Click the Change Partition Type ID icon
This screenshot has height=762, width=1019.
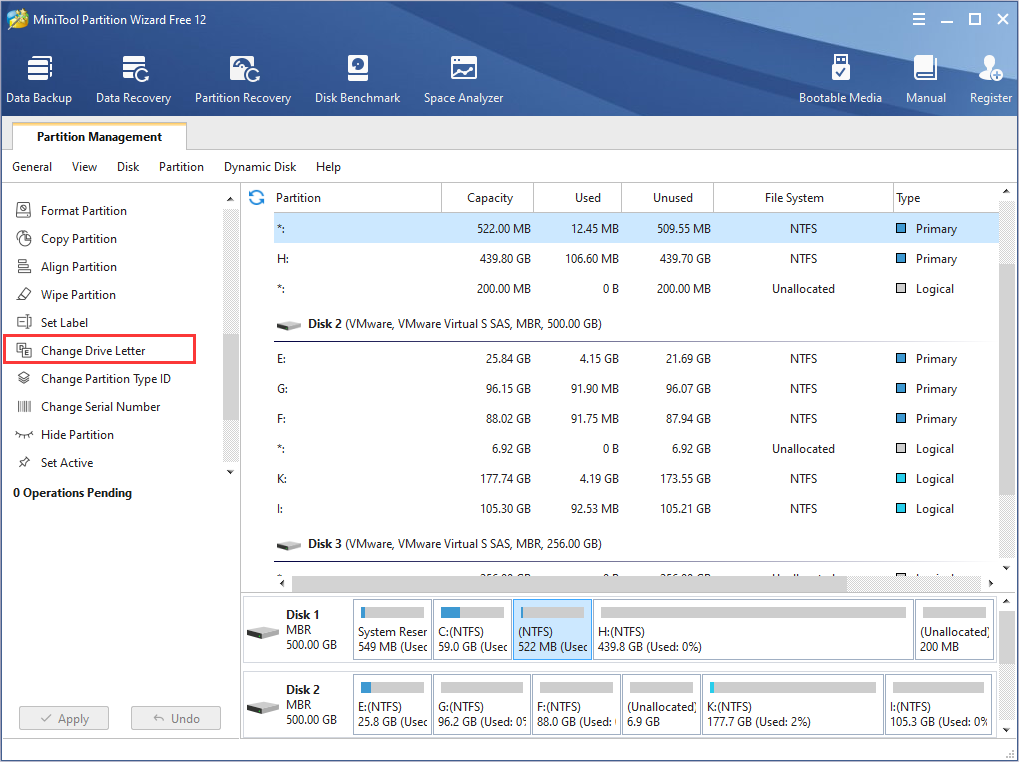pos(24,378)
